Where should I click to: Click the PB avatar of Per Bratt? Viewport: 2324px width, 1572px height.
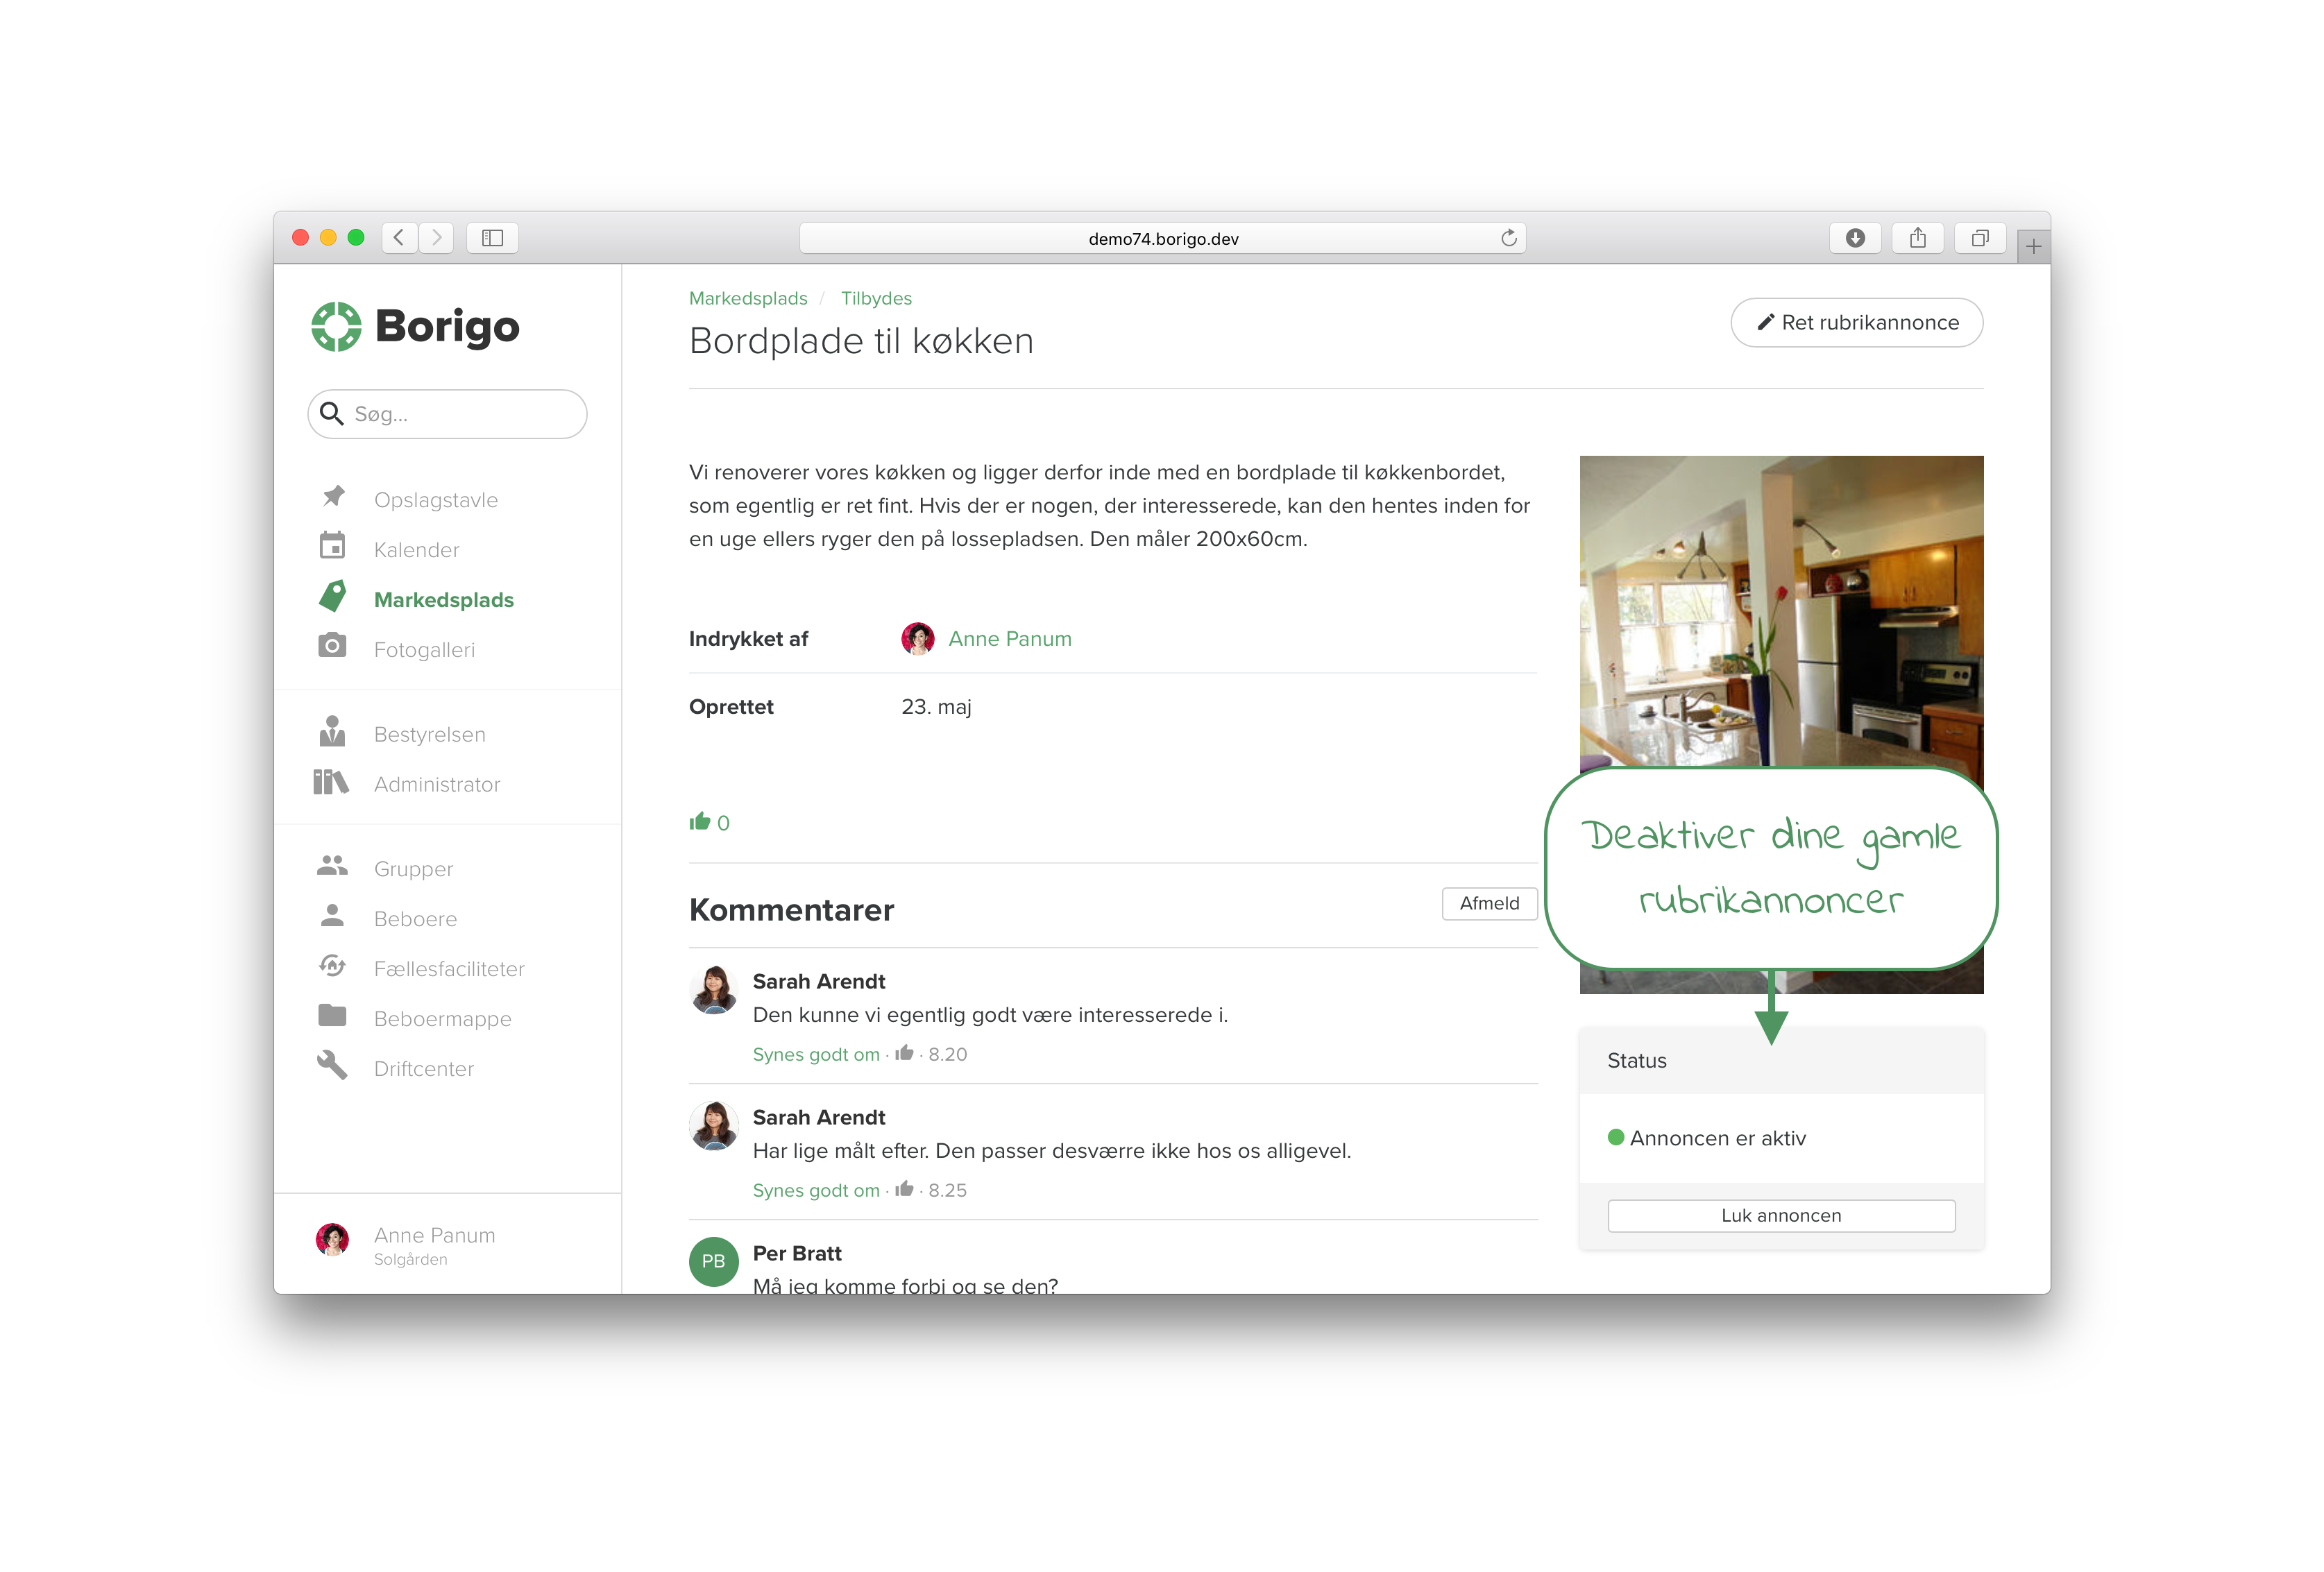pos(714,1261)
